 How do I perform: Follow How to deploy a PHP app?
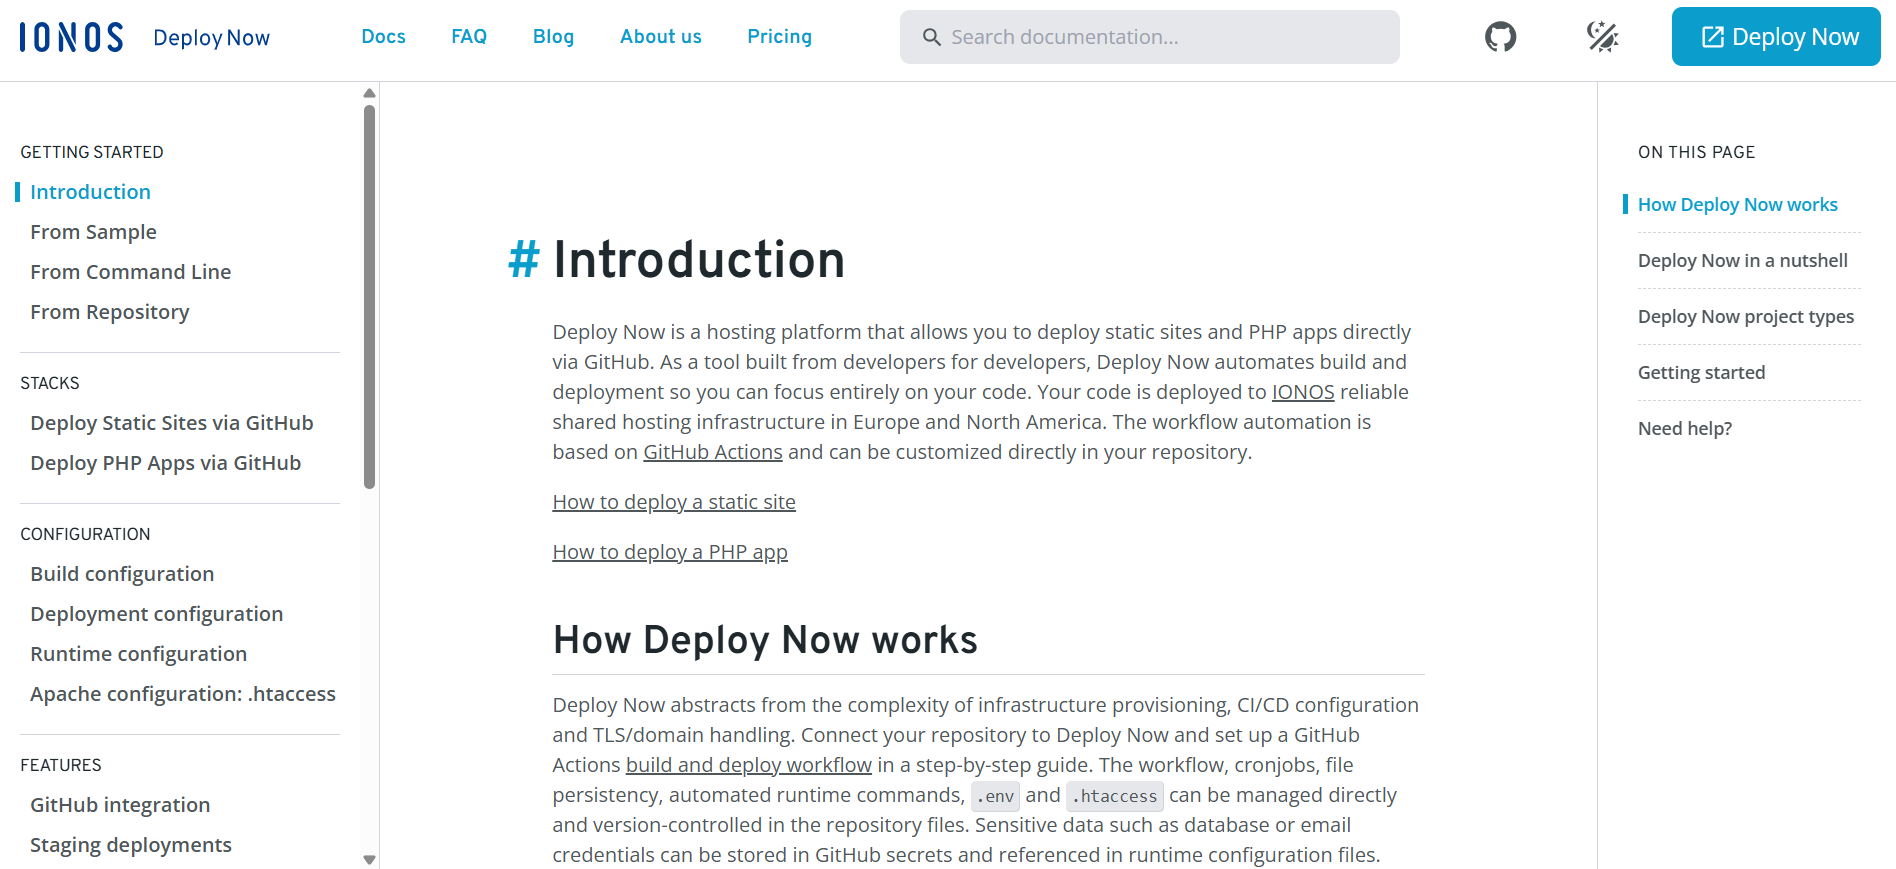[670, 552]
